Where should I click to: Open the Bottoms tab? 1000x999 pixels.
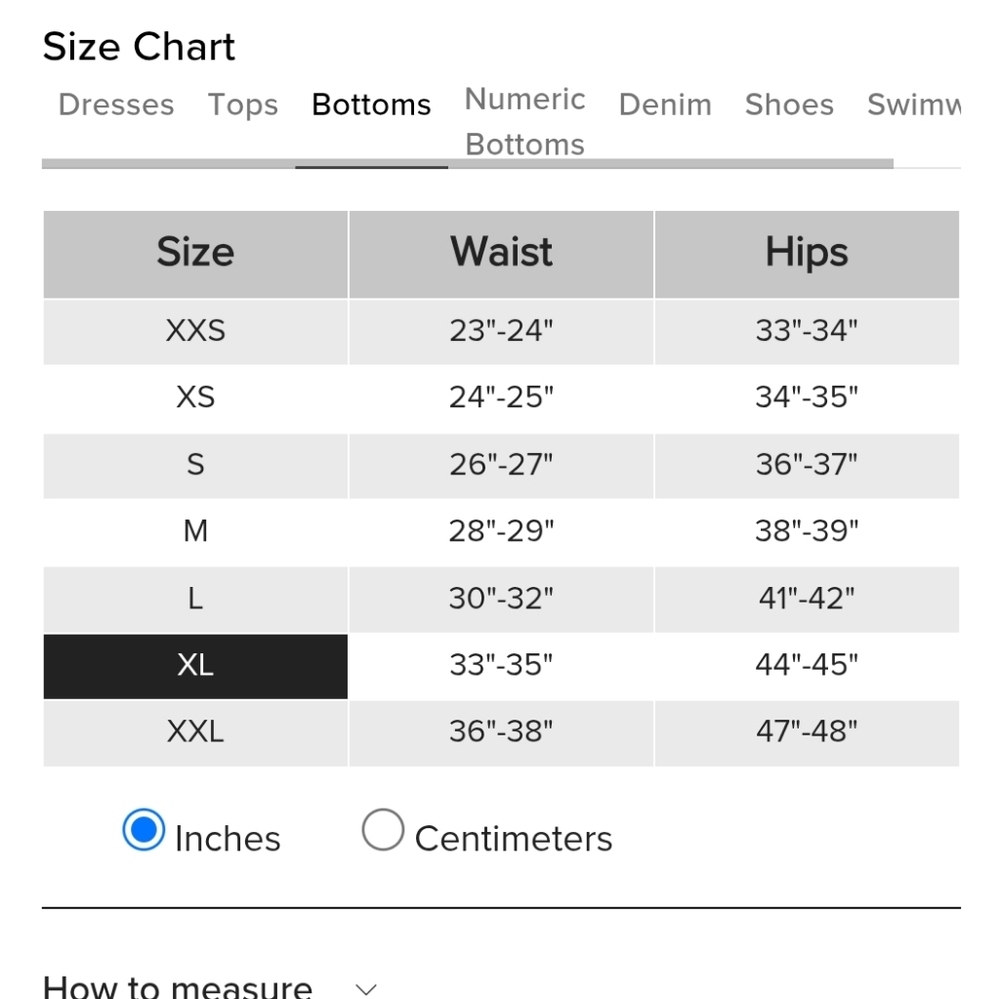point(371,104)
